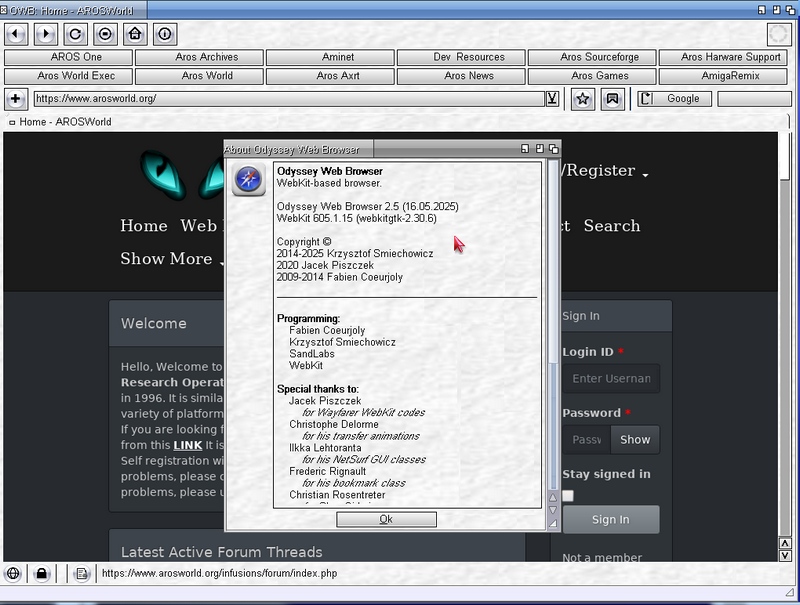Click the Ok button in About dialog

click(386, 519)
